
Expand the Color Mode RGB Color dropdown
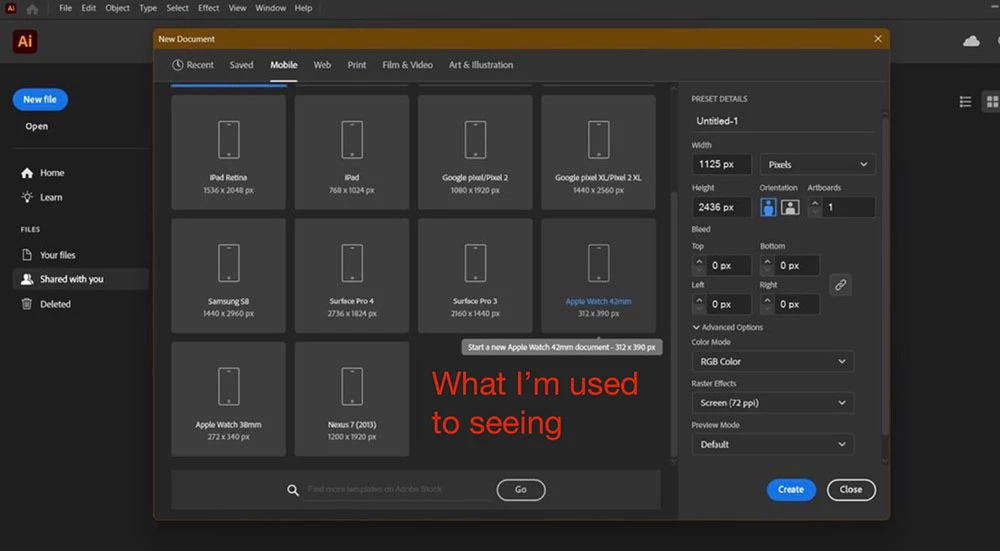click(x=772, y=362)
